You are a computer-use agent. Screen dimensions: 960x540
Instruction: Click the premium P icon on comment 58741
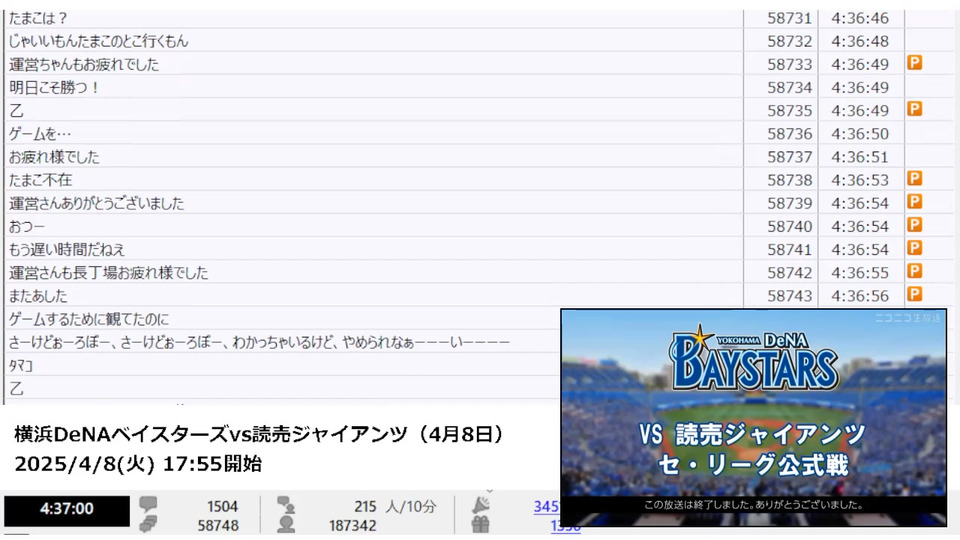[x=915, y=249]
